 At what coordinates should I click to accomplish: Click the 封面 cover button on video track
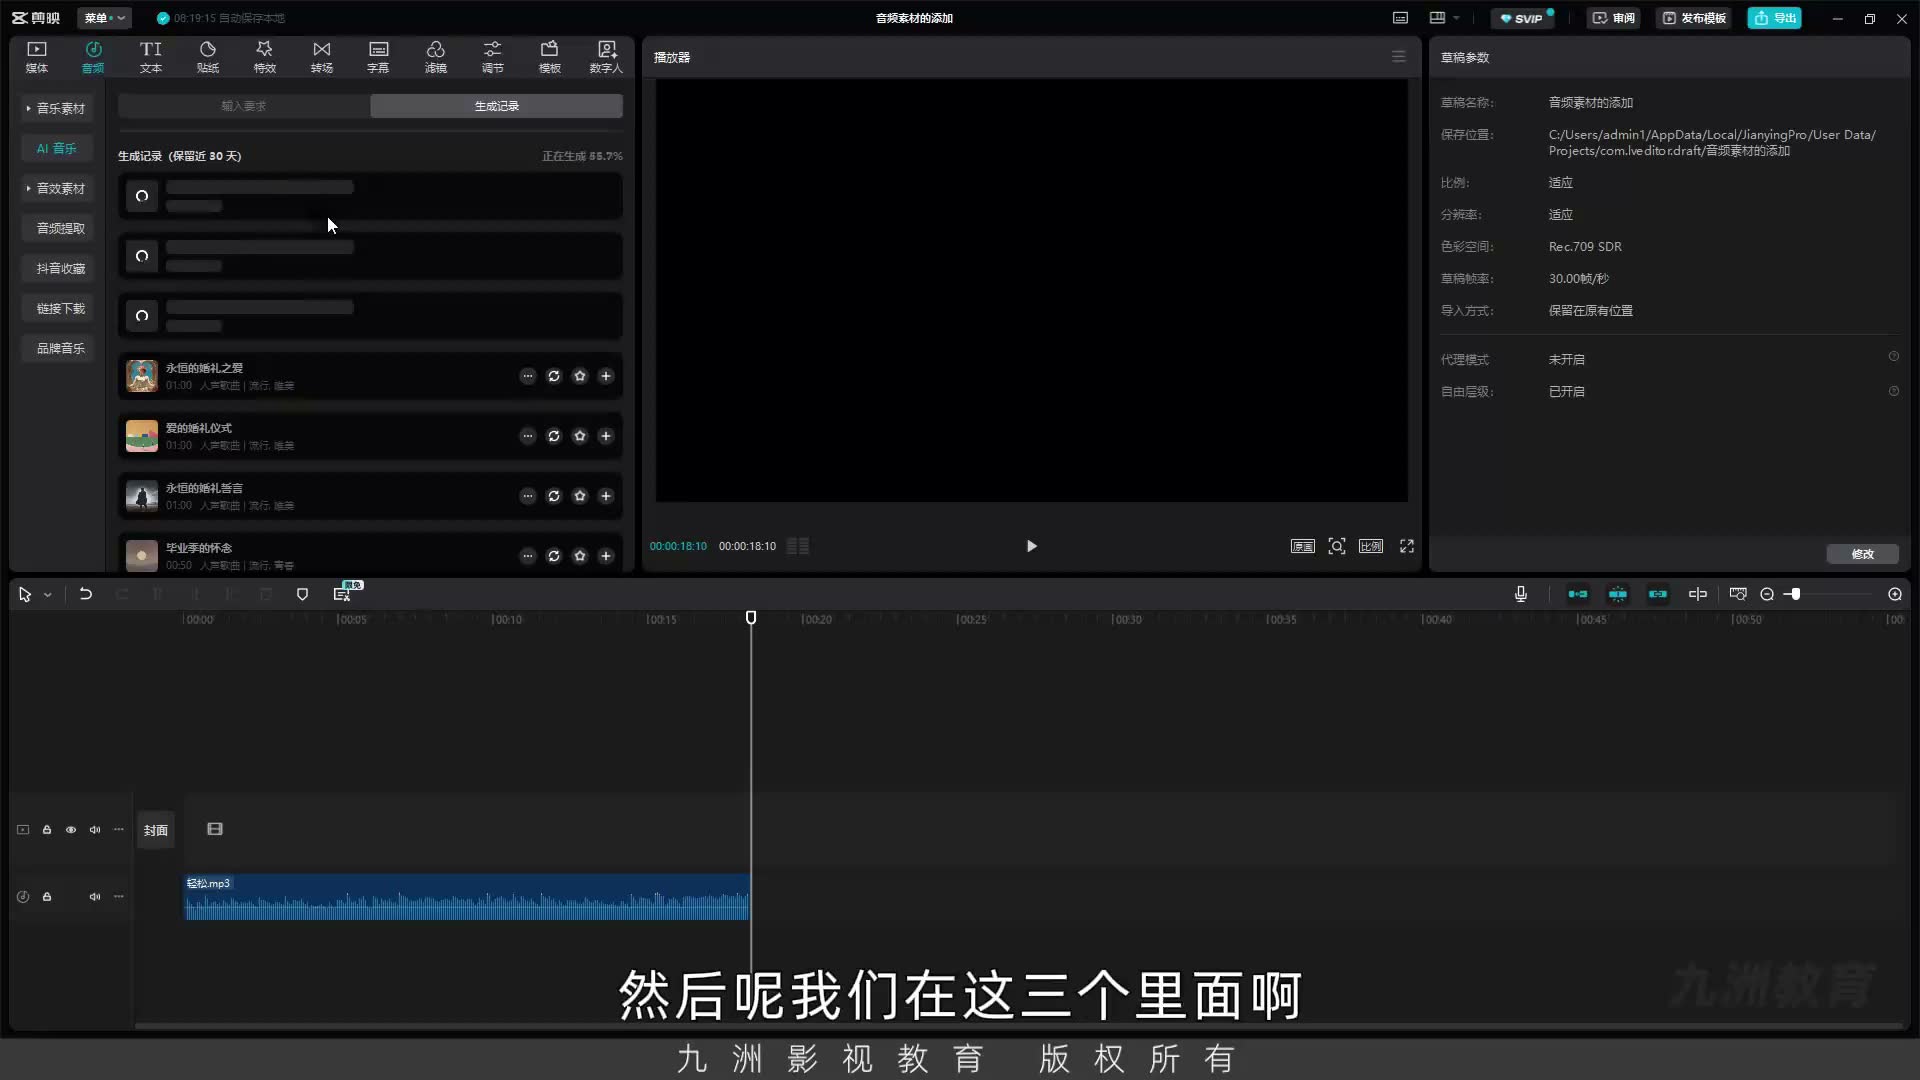click(x=156, y=830)
